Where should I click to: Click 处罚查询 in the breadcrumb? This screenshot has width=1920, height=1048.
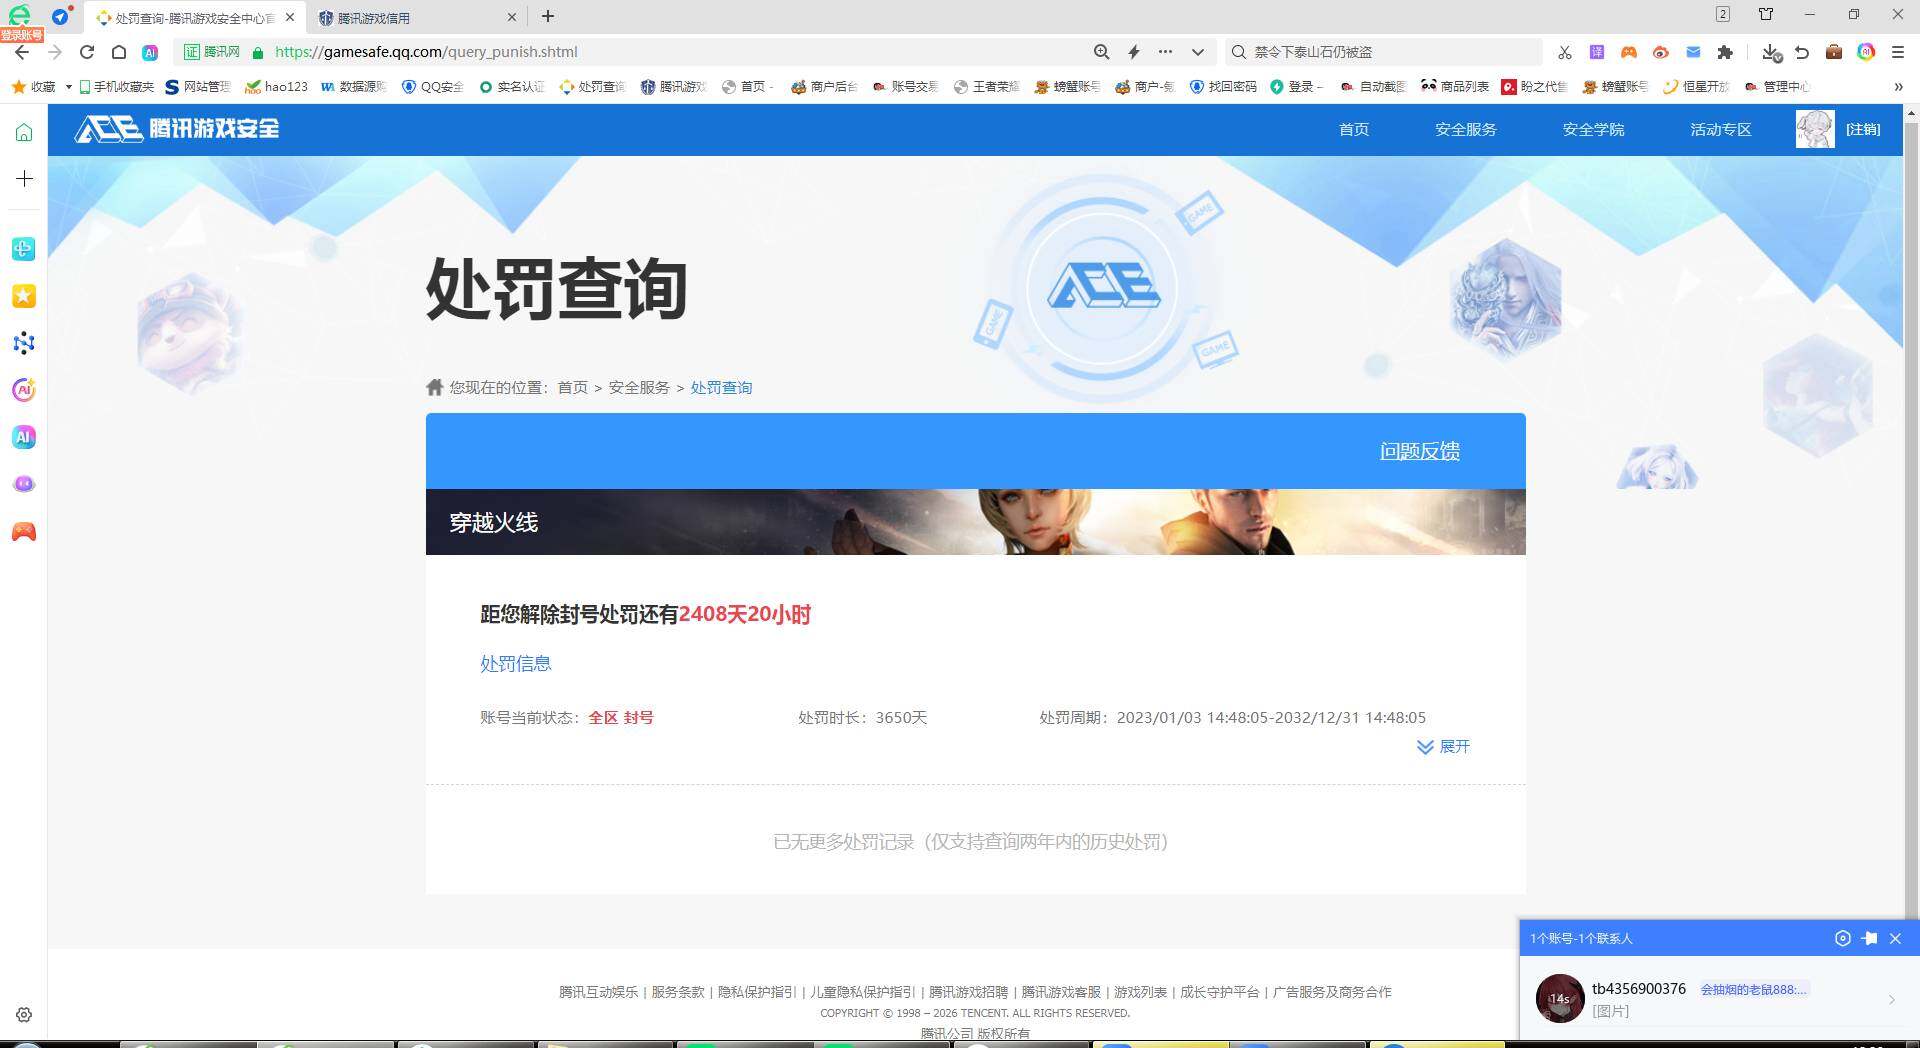point(721,388)
